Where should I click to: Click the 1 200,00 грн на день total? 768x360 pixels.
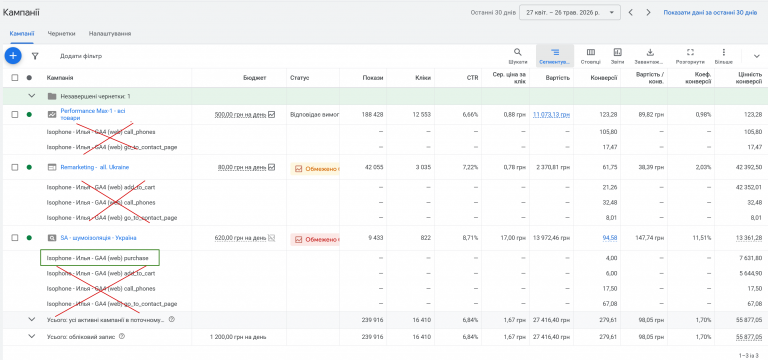click(x=238, y=337)
